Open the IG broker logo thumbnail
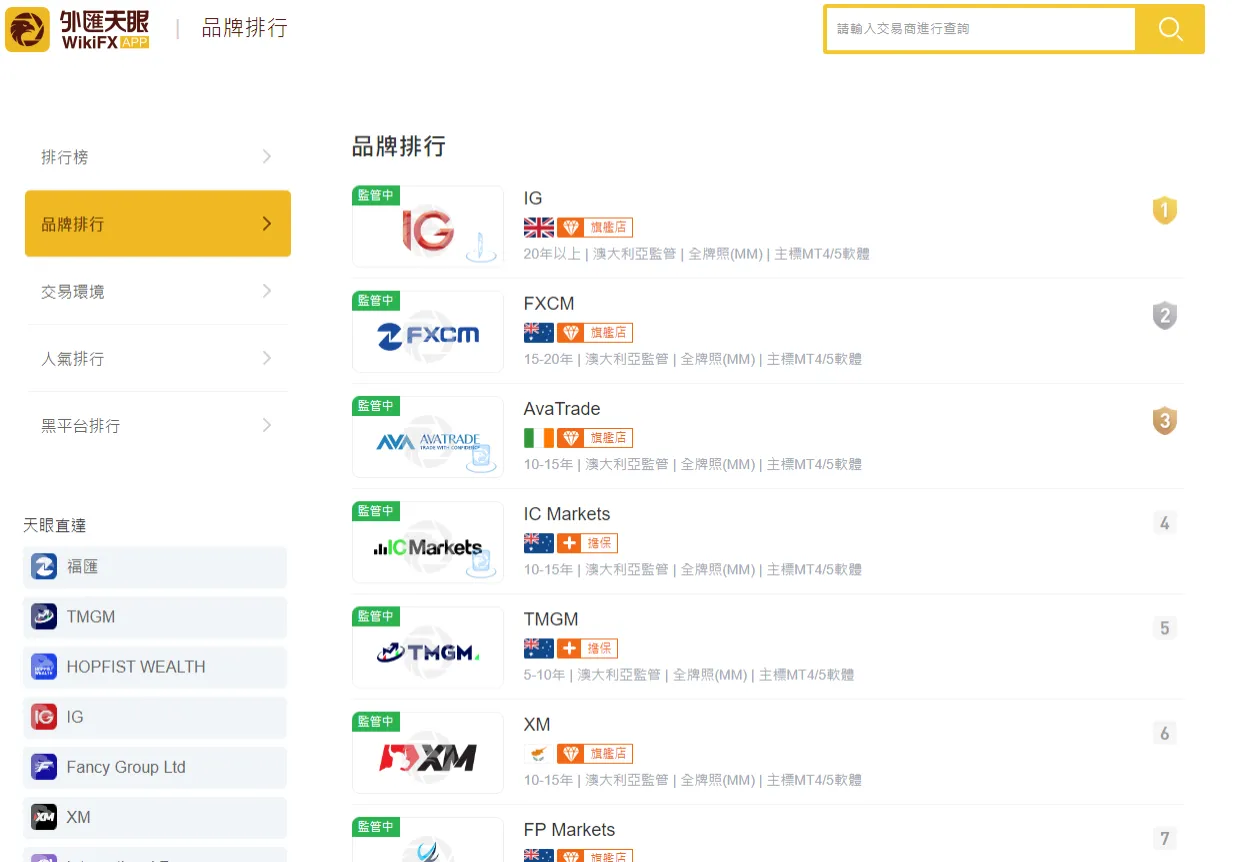 428,226
